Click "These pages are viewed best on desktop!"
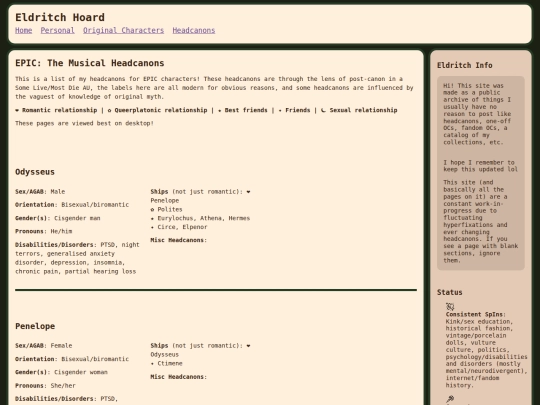 click(84, 123)
